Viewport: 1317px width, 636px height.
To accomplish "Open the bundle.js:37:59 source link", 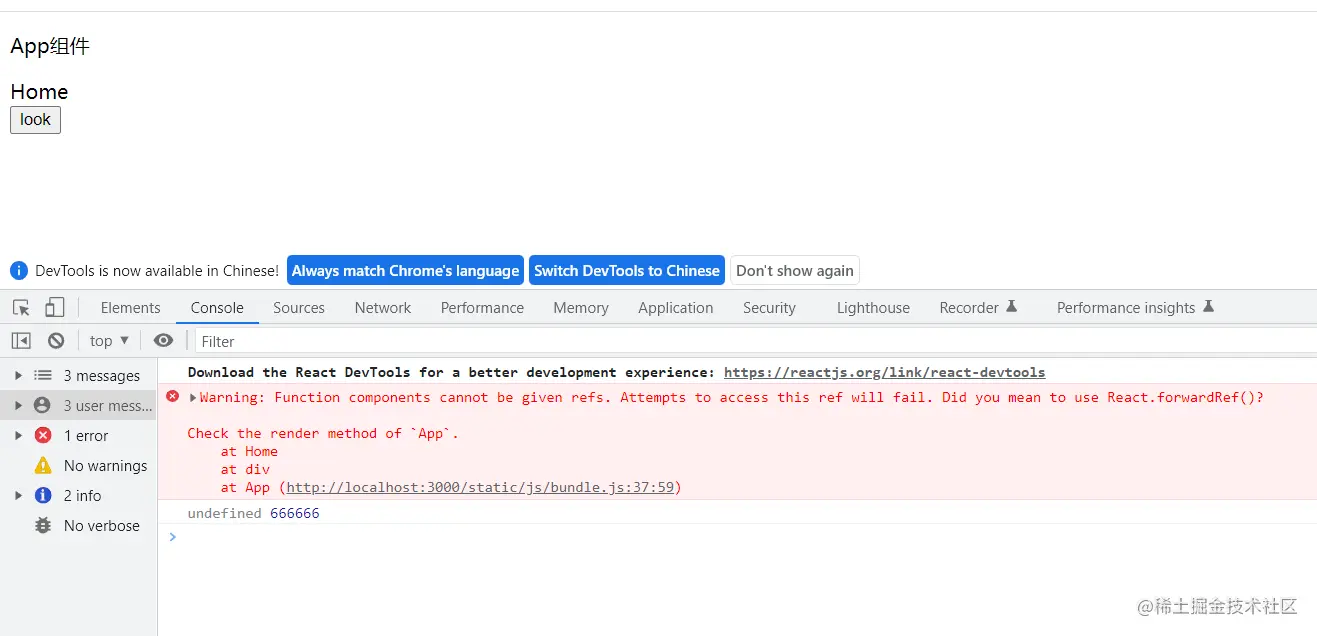I will click(x=480, y=488).
